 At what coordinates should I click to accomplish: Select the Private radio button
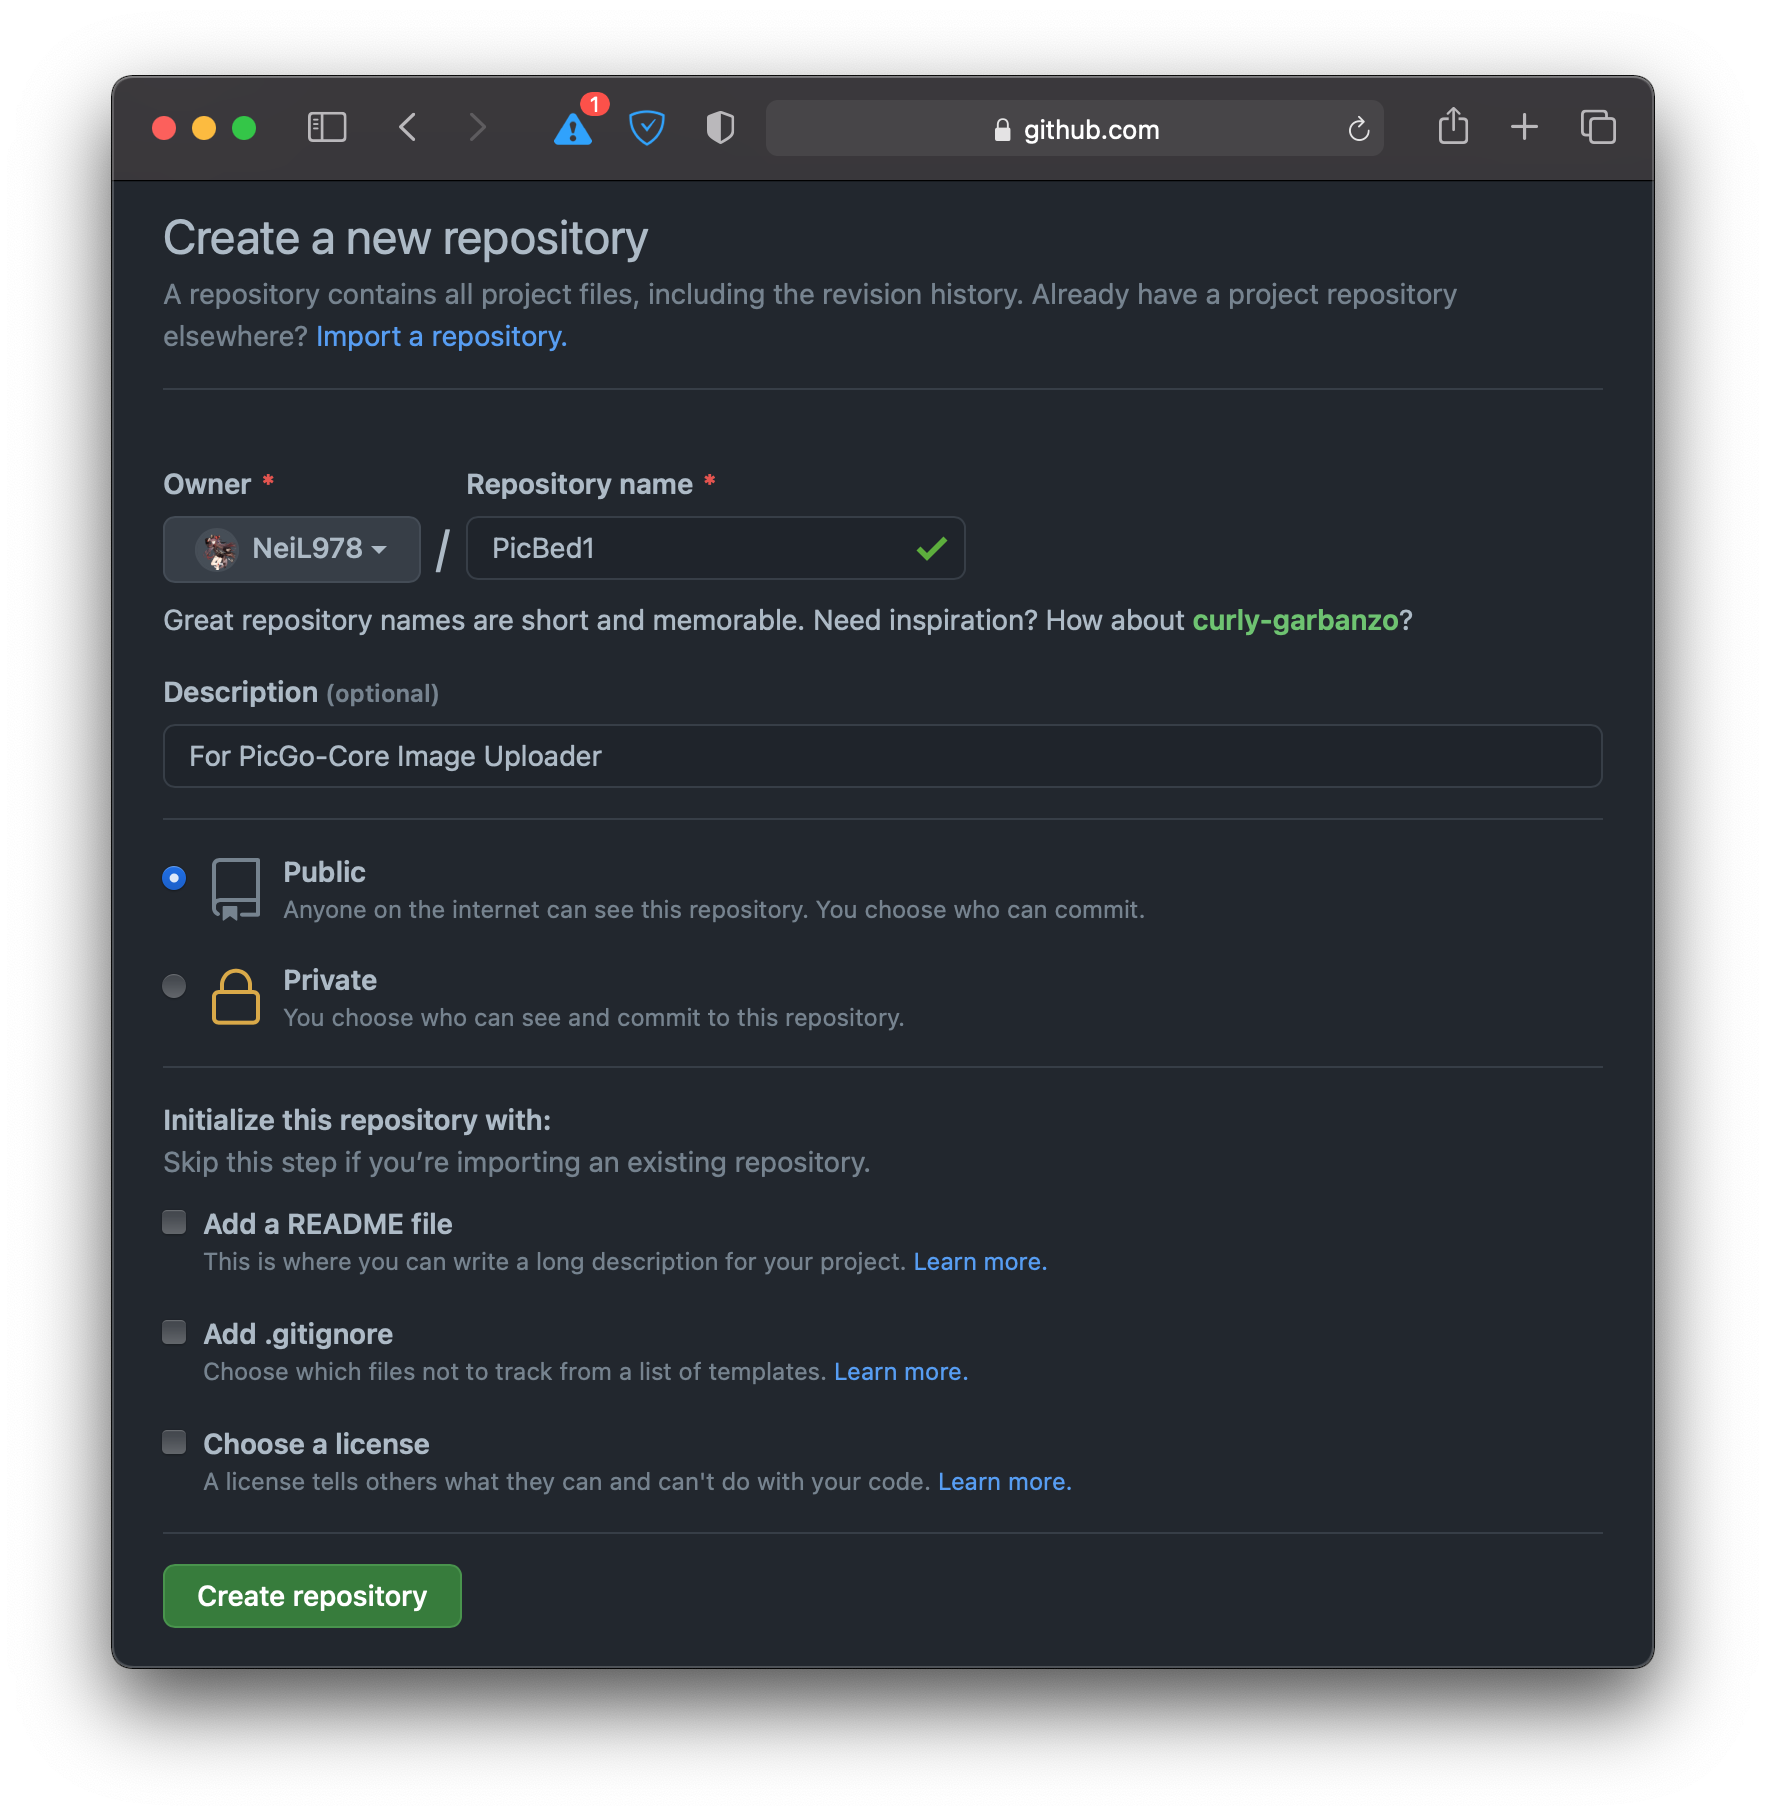click(174, 986)
